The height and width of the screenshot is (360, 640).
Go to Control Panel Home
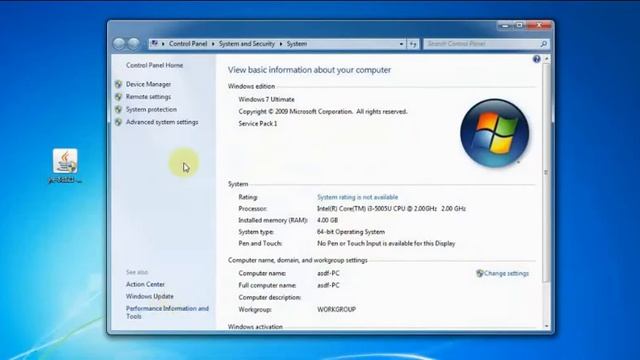[154, 65]
